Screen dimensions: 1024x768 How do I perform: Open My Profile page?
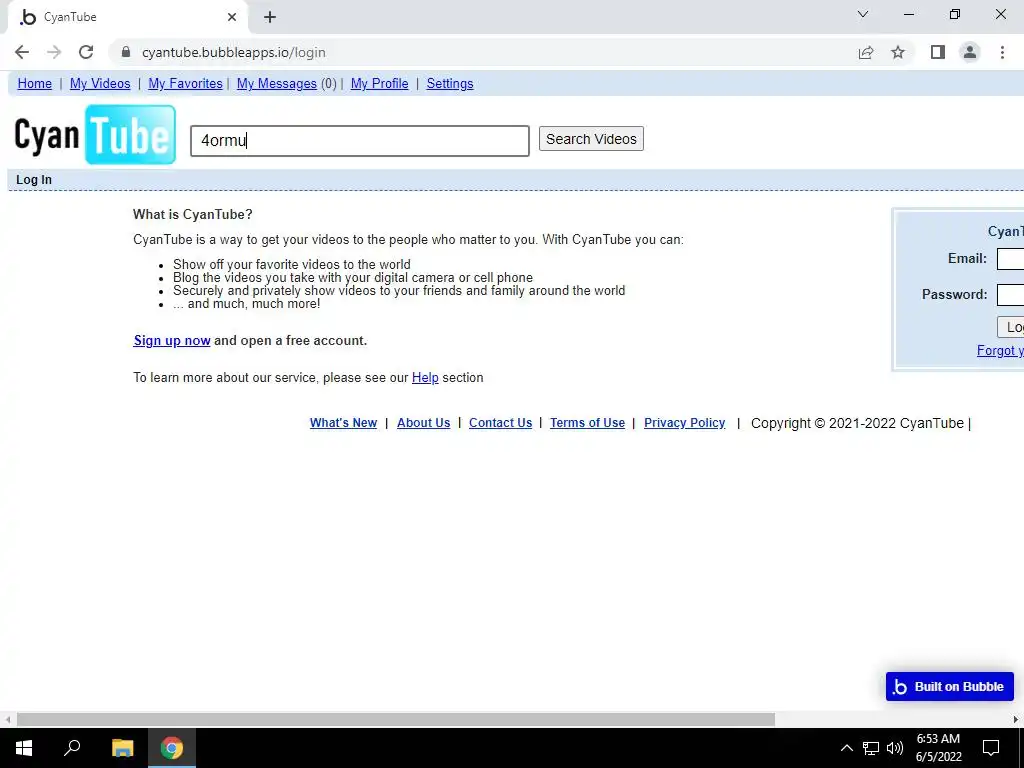[x=379, y=84]
